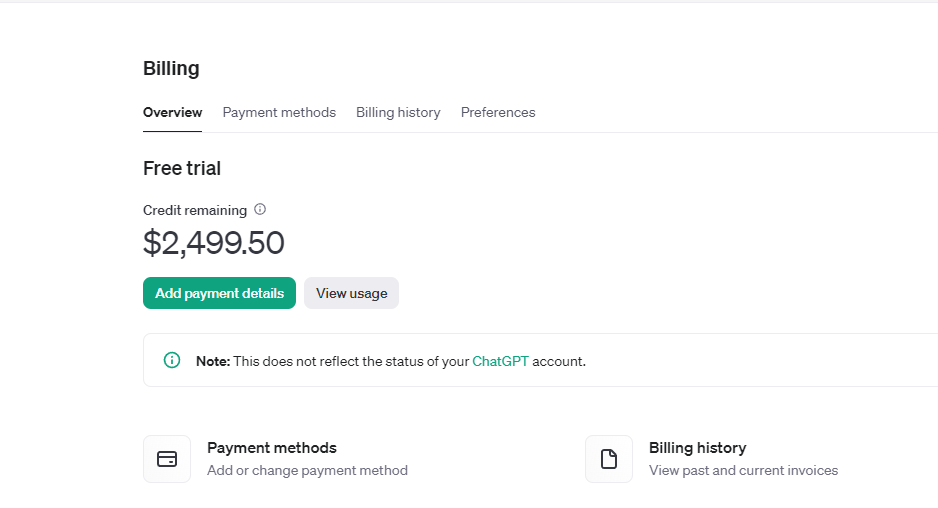This screenshot has width=938, height=508.
Task: Click the Add payment details button
Action: (x=220, y=293)
